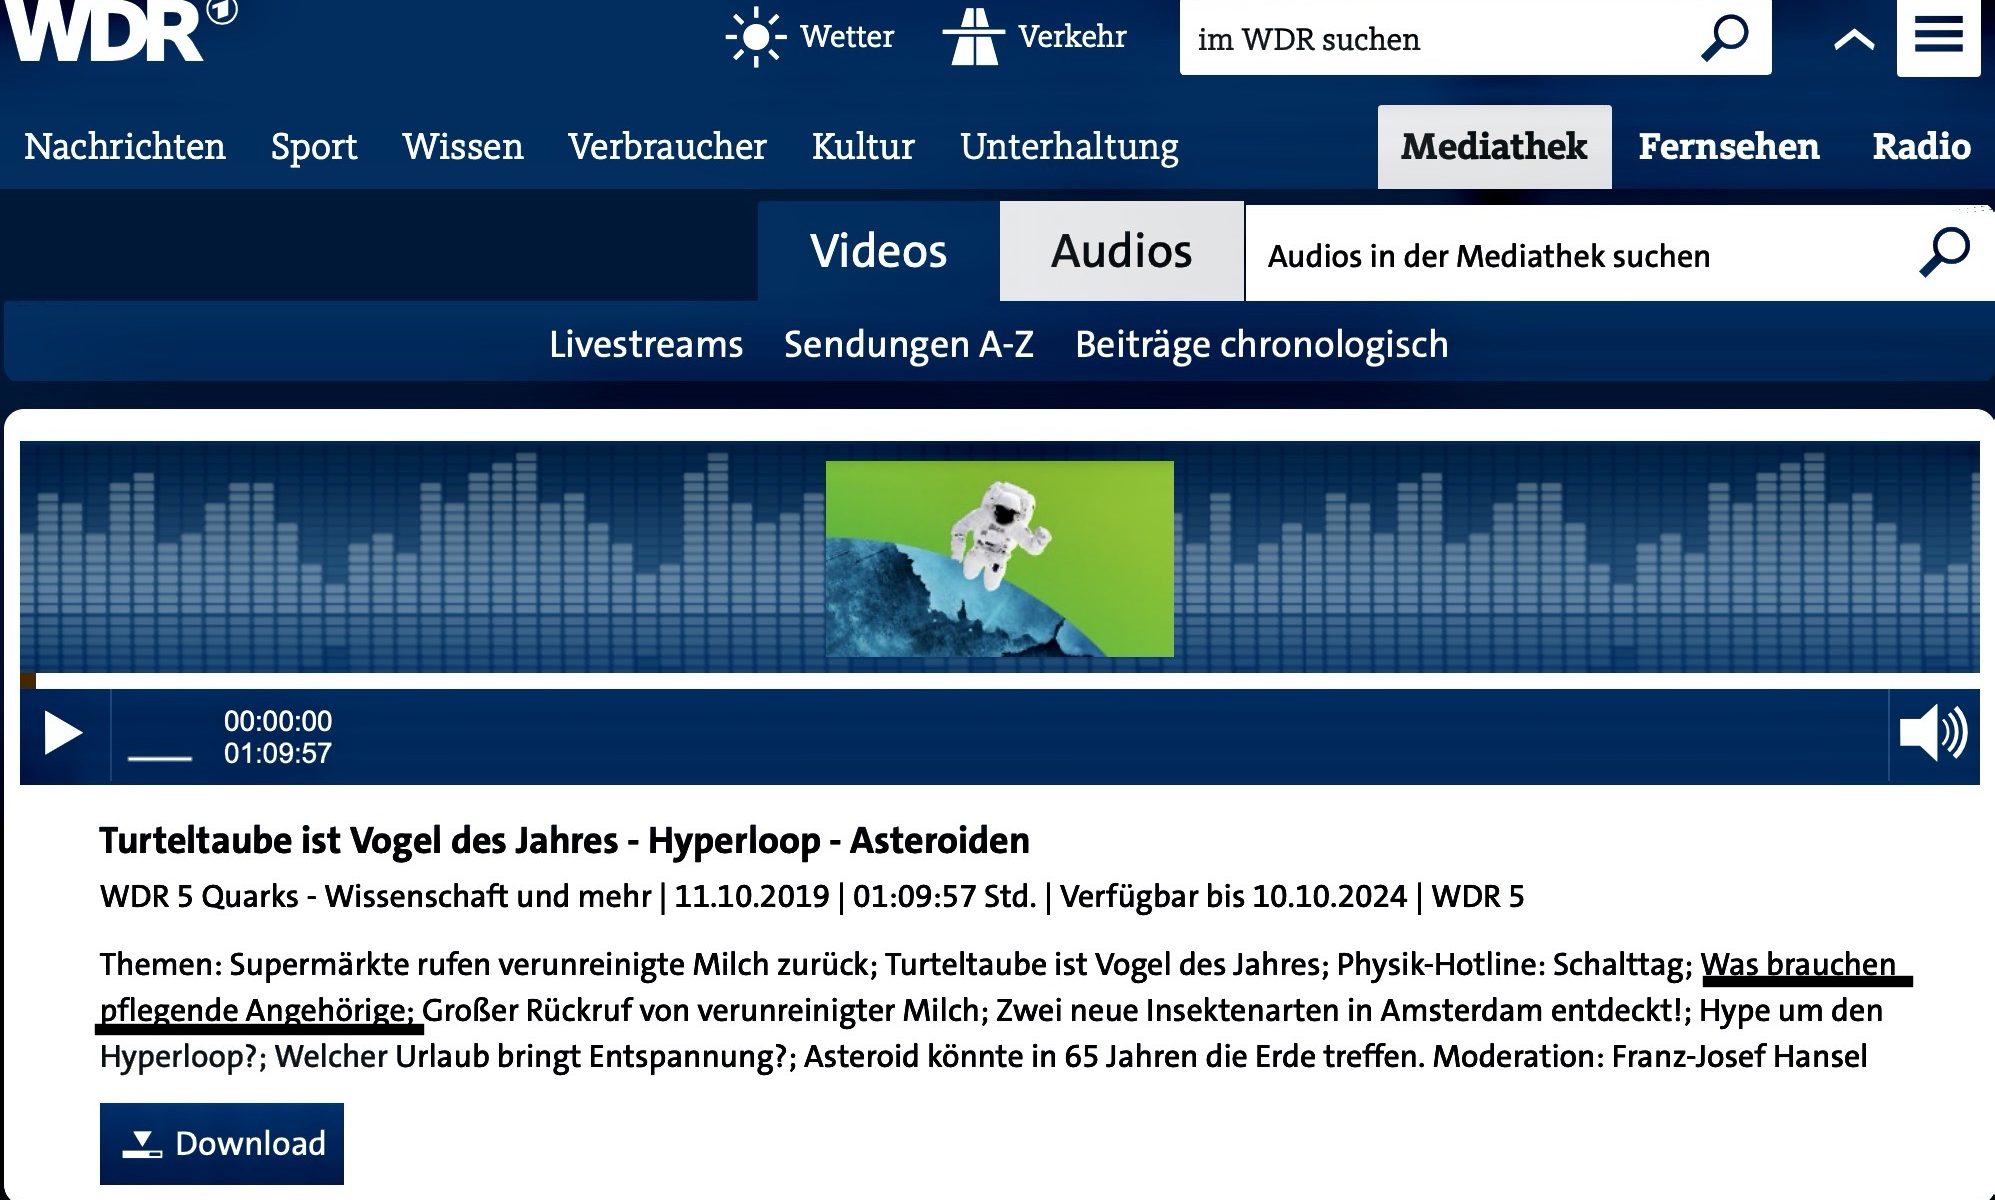Click the astronaut thumbnail image
The image size is (1995, 1200).
(x=1000, y=559)
